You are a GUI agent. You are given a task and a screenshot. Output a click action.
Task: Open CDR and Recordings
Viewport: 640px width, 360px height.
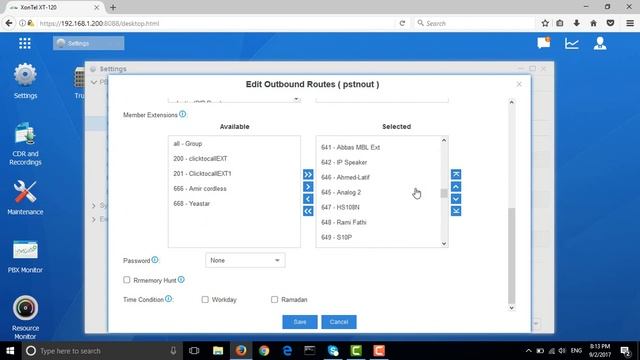point(25,144)
